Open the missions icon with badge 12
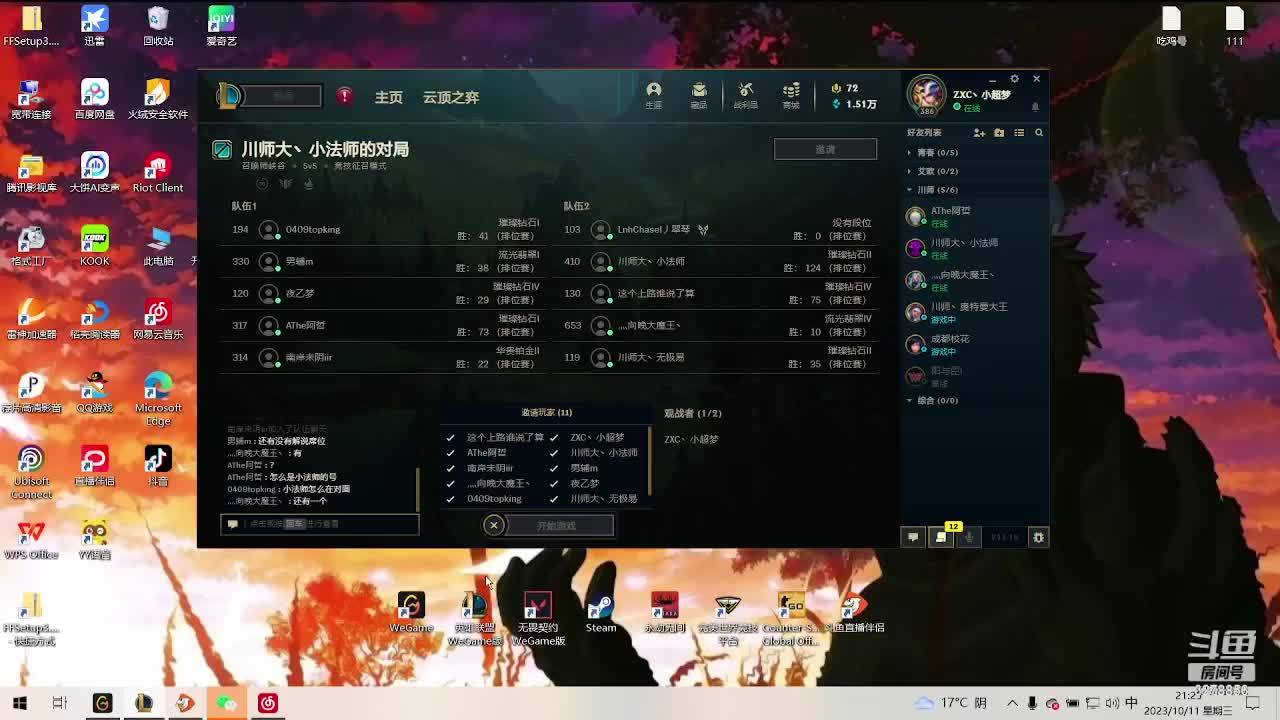The width and height of the screenshot is (1280, 720). (x=941, y=537)
